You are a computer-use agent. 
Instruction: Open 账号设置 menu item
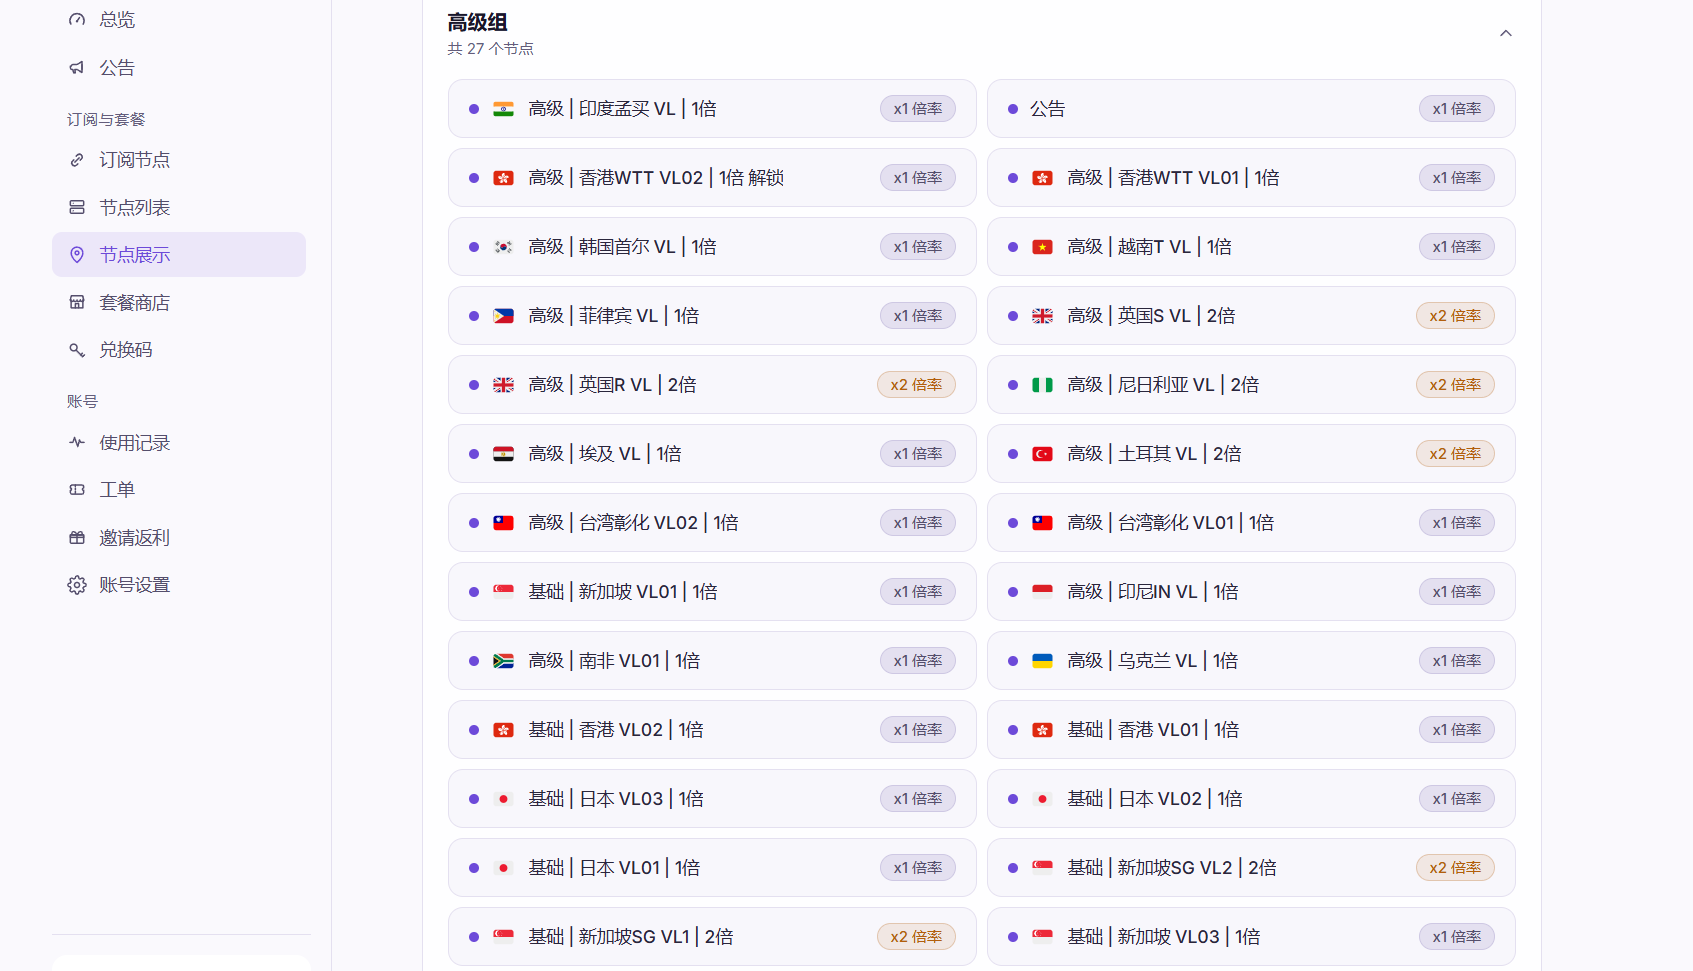(x=179, y=585)
